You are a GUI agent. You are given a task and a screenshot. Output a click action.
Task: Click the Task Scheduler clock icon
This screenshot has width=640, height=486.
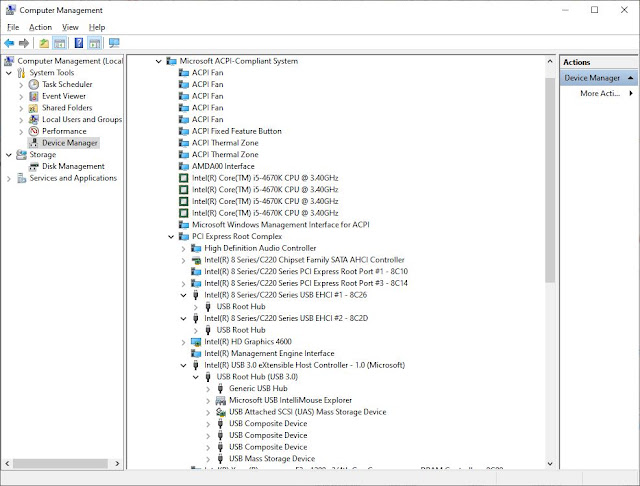33,84
